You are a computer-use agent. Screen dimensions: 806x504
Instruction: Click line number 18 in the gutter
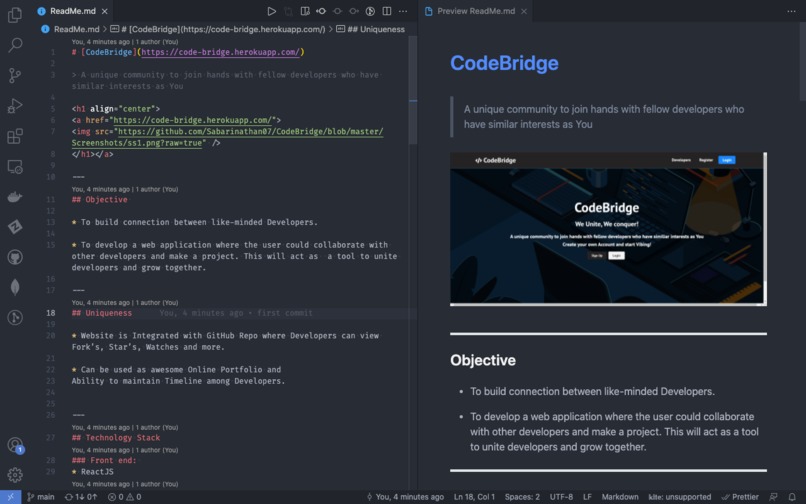coord(50,313)
